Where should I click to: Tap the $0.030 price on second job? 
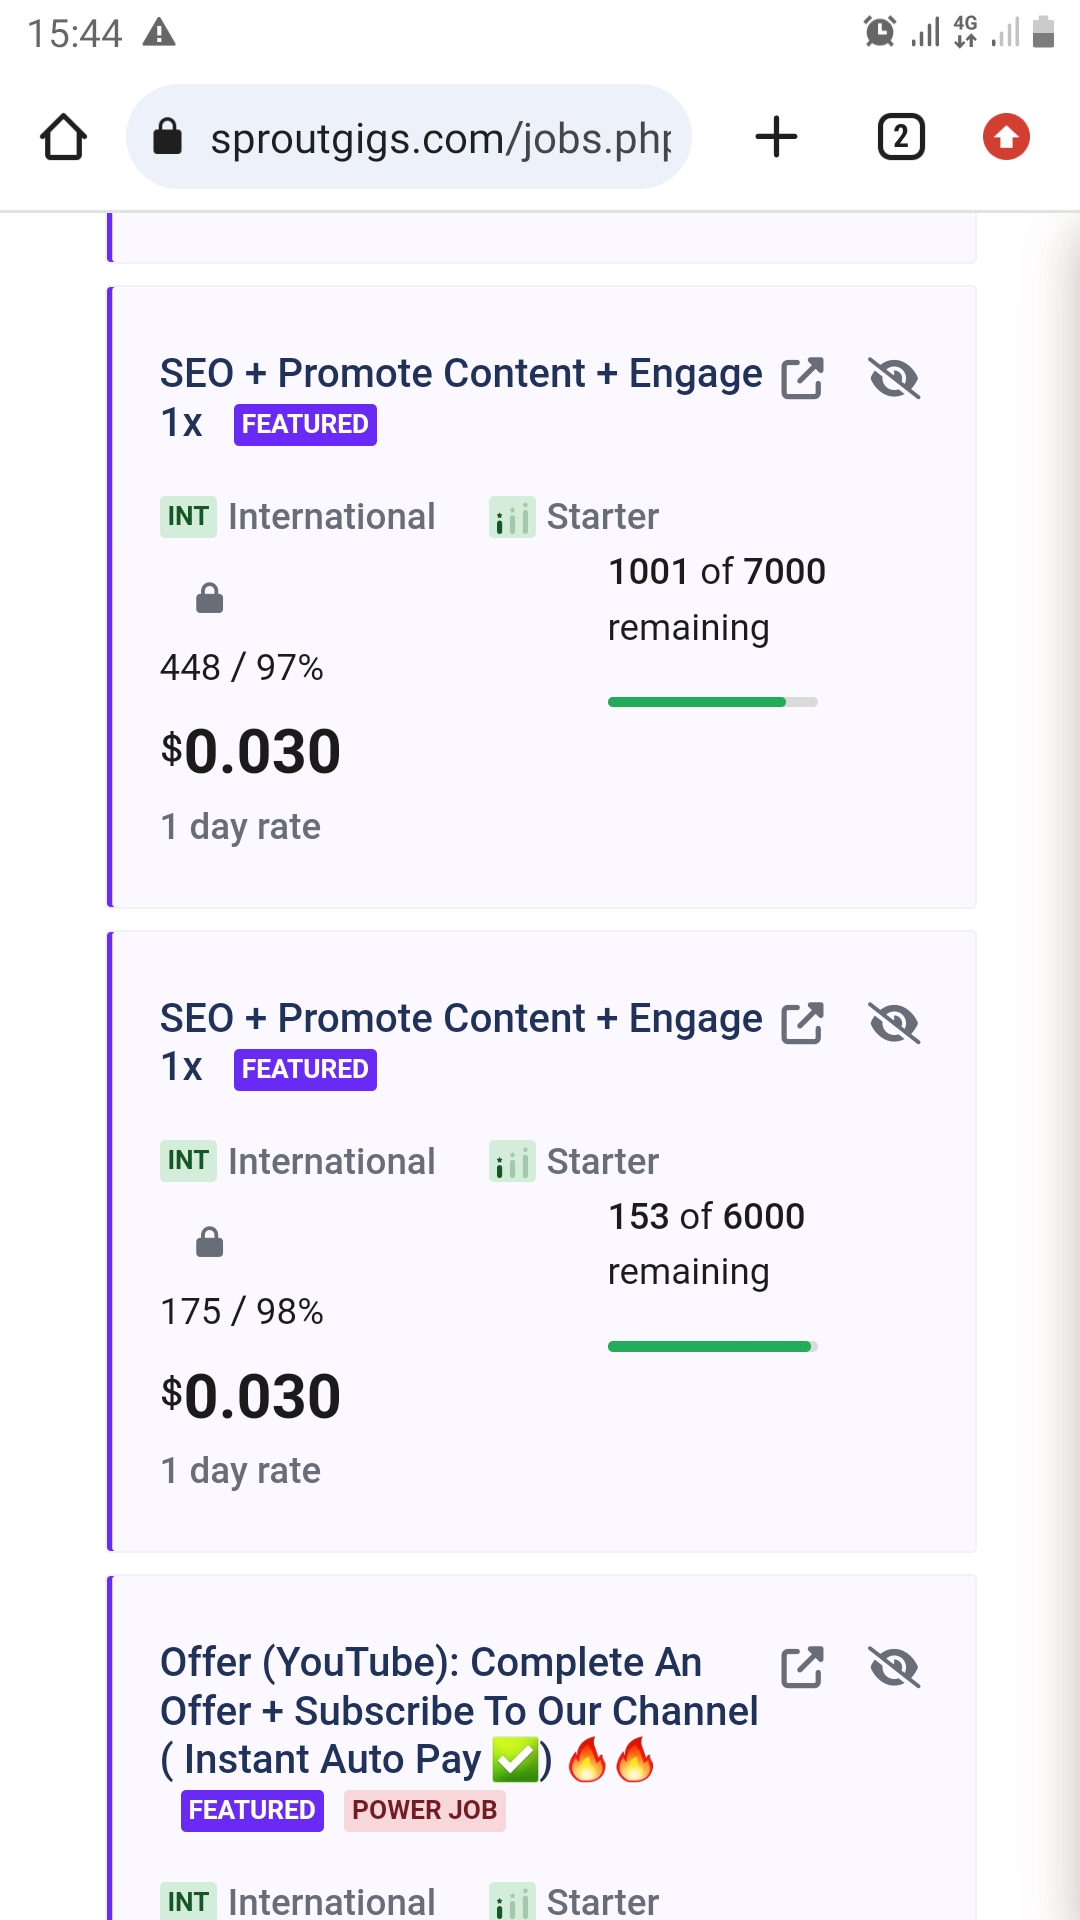(251, 1396)
